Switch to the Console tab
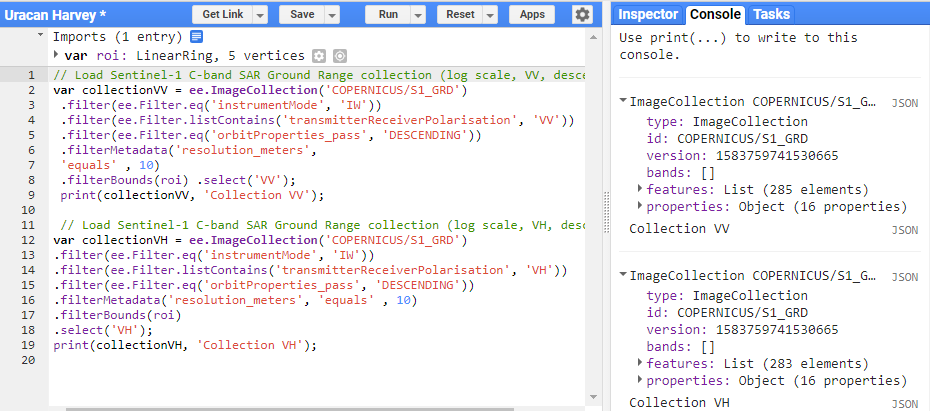This screenshot has height=411, width=930. tap(715, 14)
